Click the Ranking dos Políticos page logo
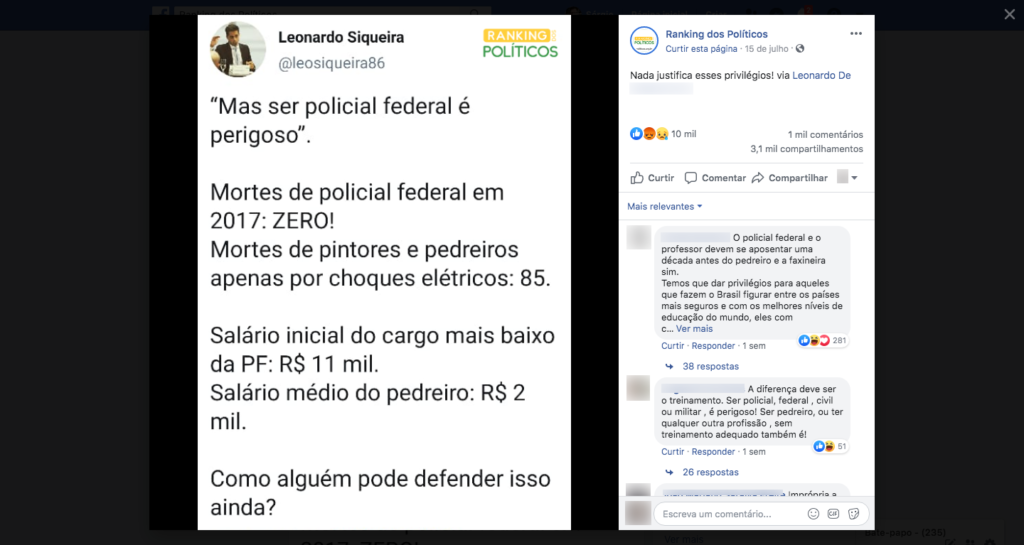Image resolution: width=1024 pixels, height=545 pixels. [x=643, y=41]
